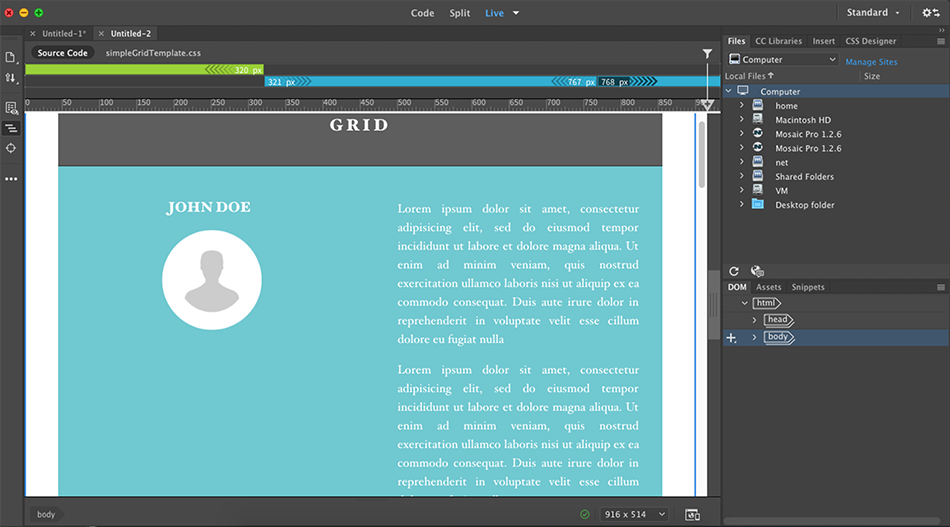The height and width of the screenshot is (527, 950).
Task: Open the Live view mode dropdown arrow
Action: pos(516,13)
